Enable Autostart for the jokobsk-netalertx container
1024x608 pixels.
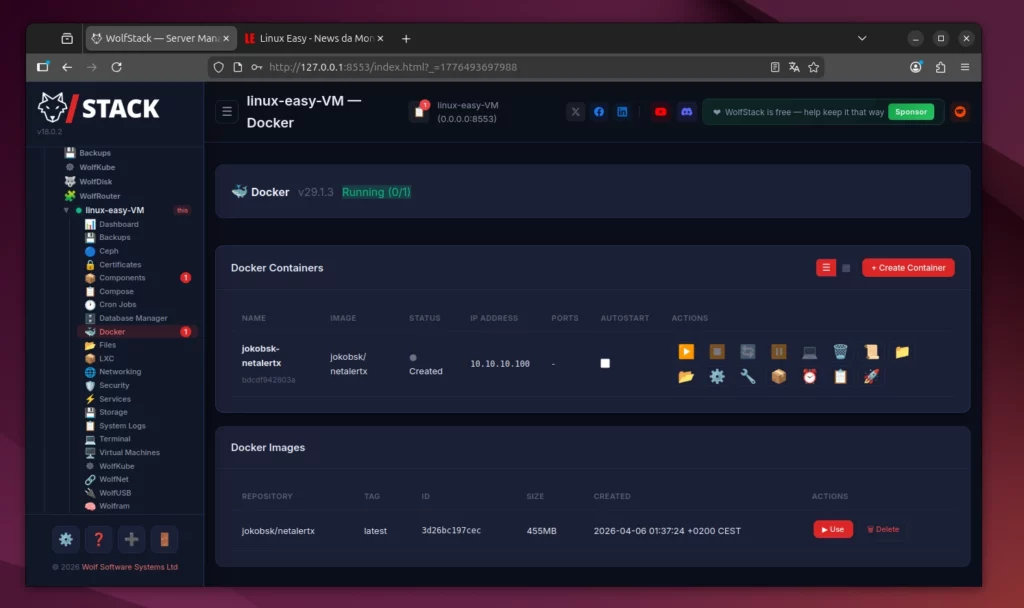(604, 364)
